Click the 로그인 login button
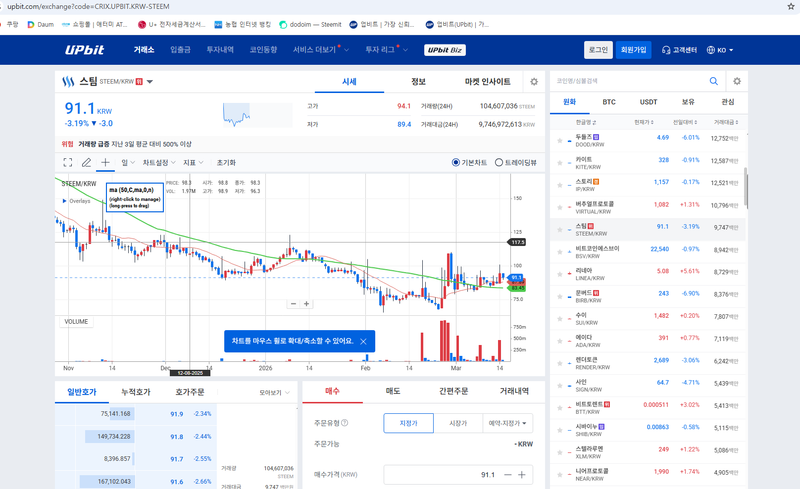Viewport: 800px width, 489px height. 598,50
